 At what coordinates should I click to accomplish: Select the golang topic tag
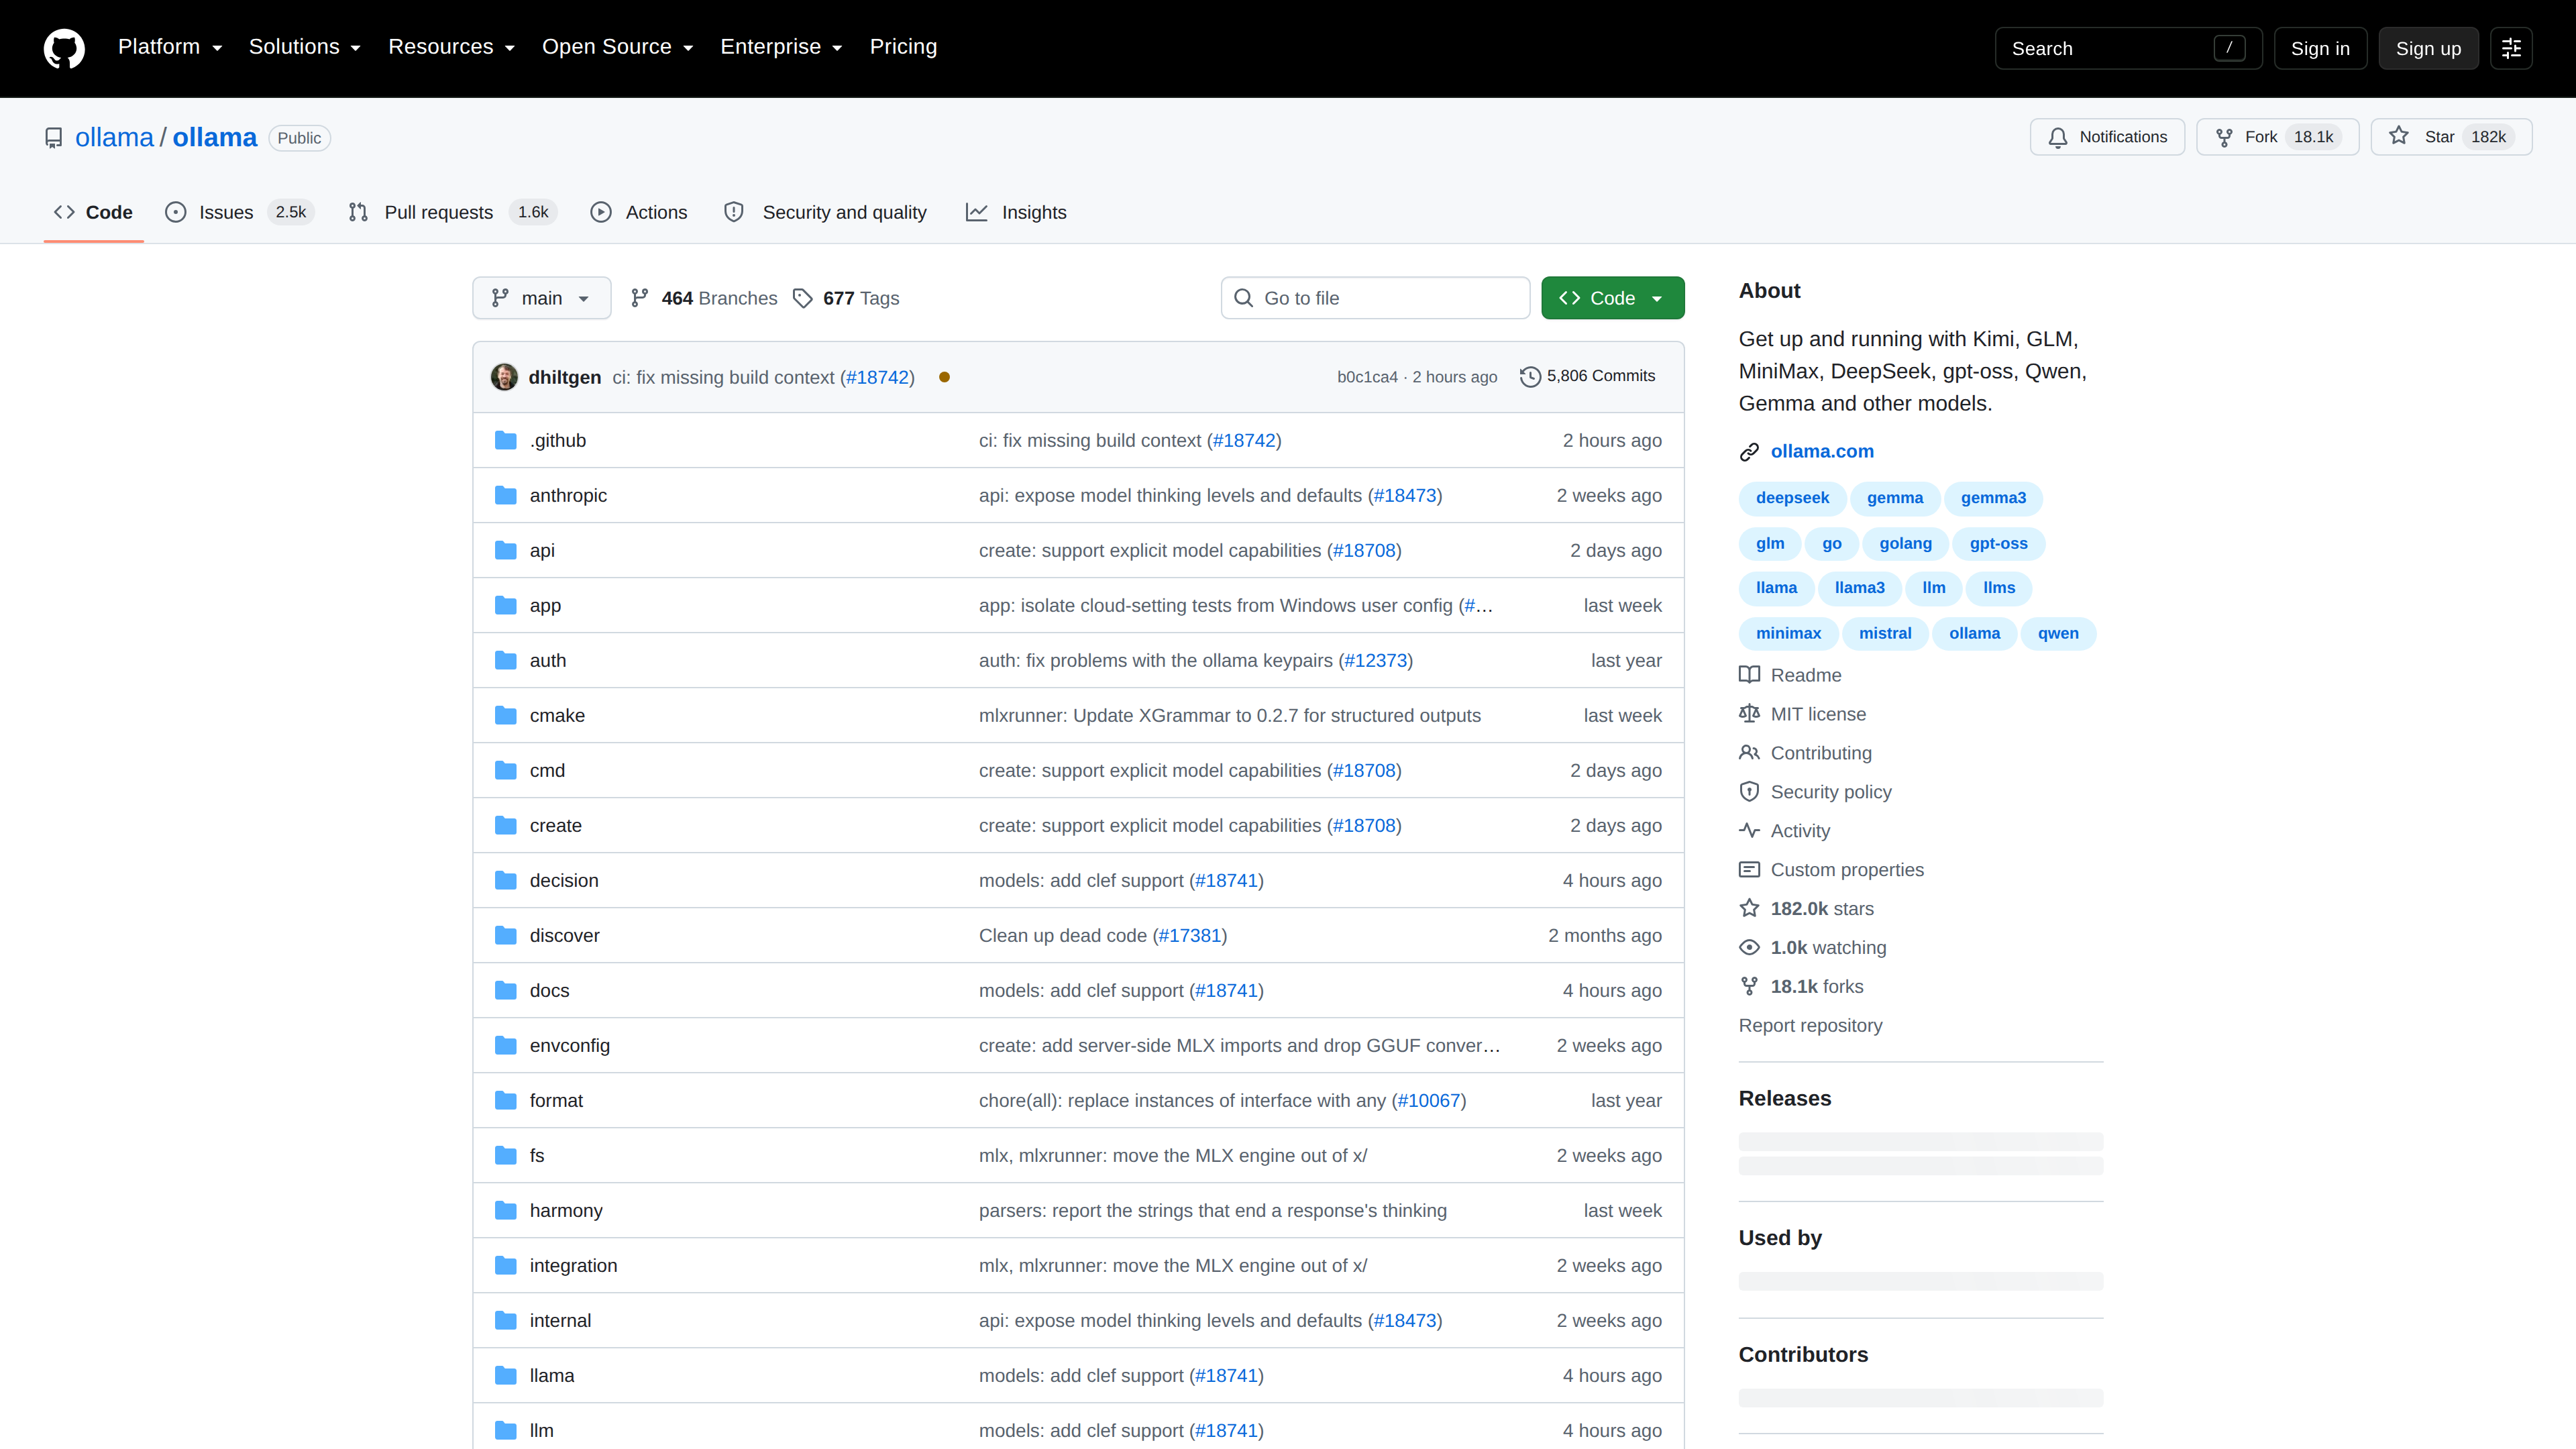click(1905, 543)
